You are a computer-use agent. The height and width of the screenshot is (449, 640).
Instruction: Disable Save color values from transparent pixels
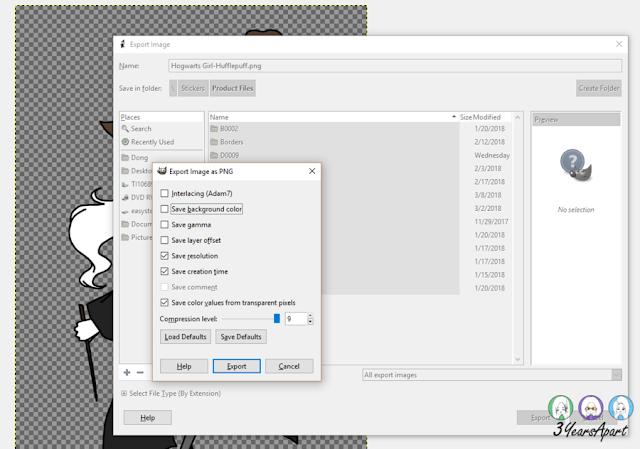164,302
